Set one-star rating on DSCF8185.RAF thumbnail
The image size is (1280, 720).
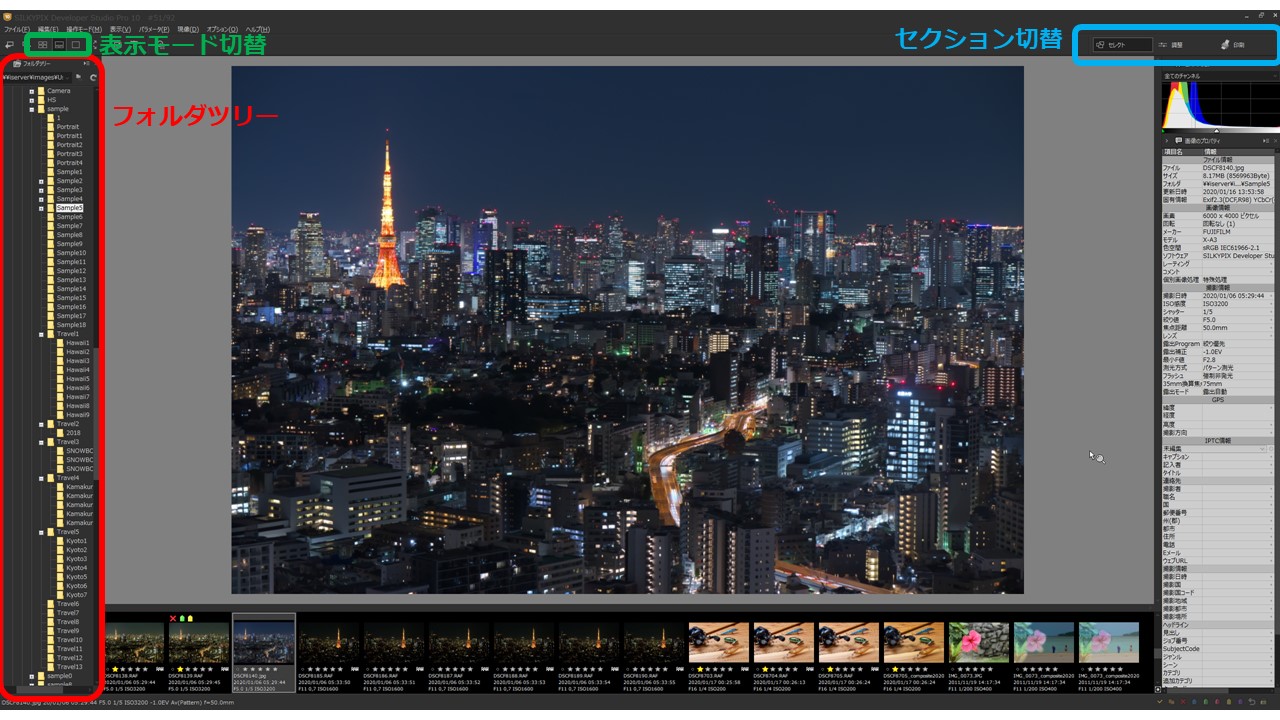pyautogui.click(x=310, y=668)
